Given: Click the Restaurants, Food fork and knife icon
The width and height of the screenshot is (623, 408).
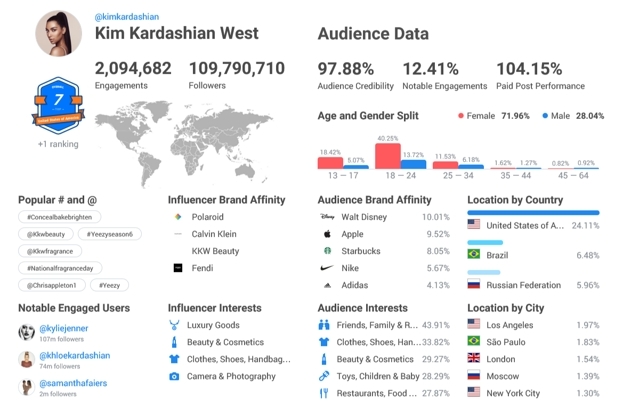Looking at the screenshot, I should (324, 393).
